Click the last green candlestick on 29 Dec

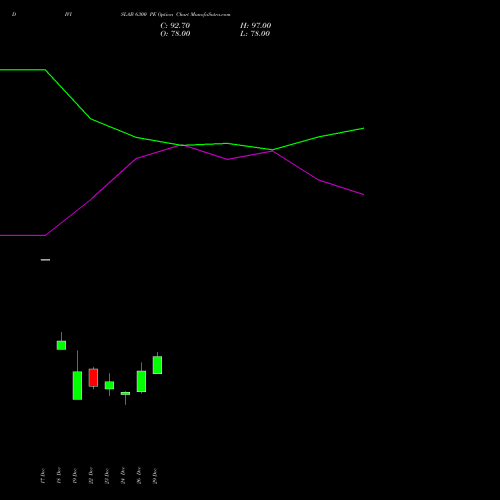157,365
